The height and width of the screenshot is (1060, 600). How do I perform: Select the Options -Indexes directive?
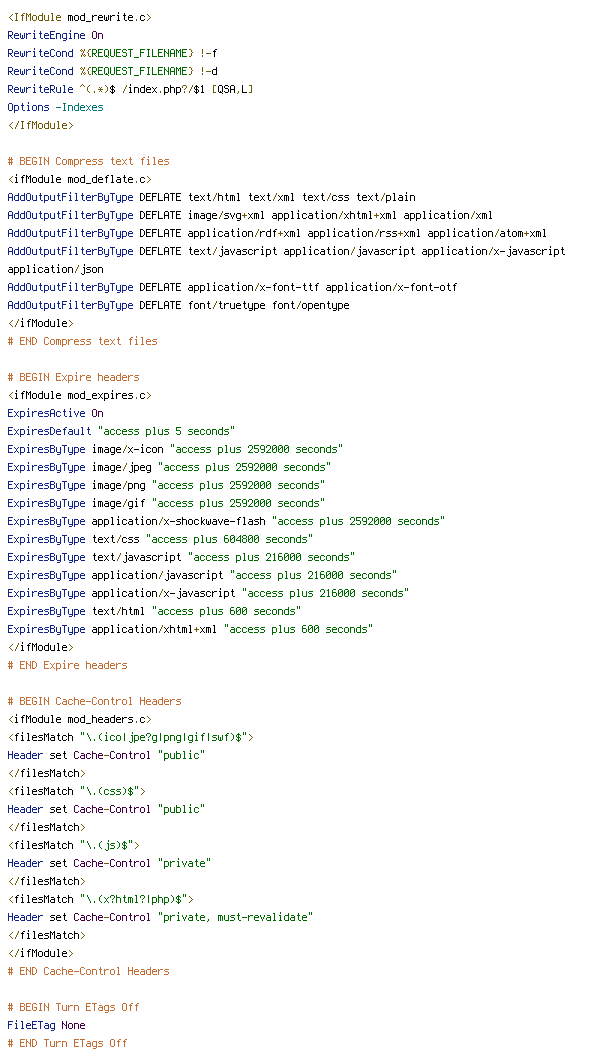pyautogui.click(x=55, y=107)
